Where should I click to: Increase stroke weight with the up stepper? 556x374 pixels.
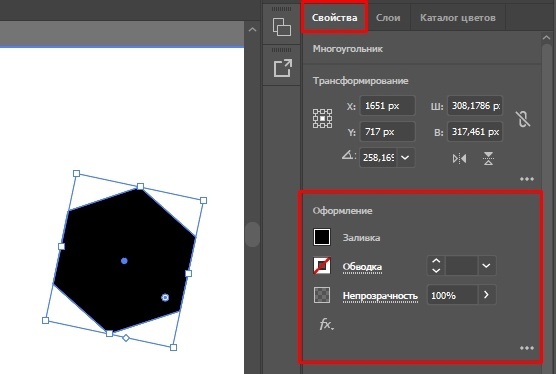click(436, 261)
